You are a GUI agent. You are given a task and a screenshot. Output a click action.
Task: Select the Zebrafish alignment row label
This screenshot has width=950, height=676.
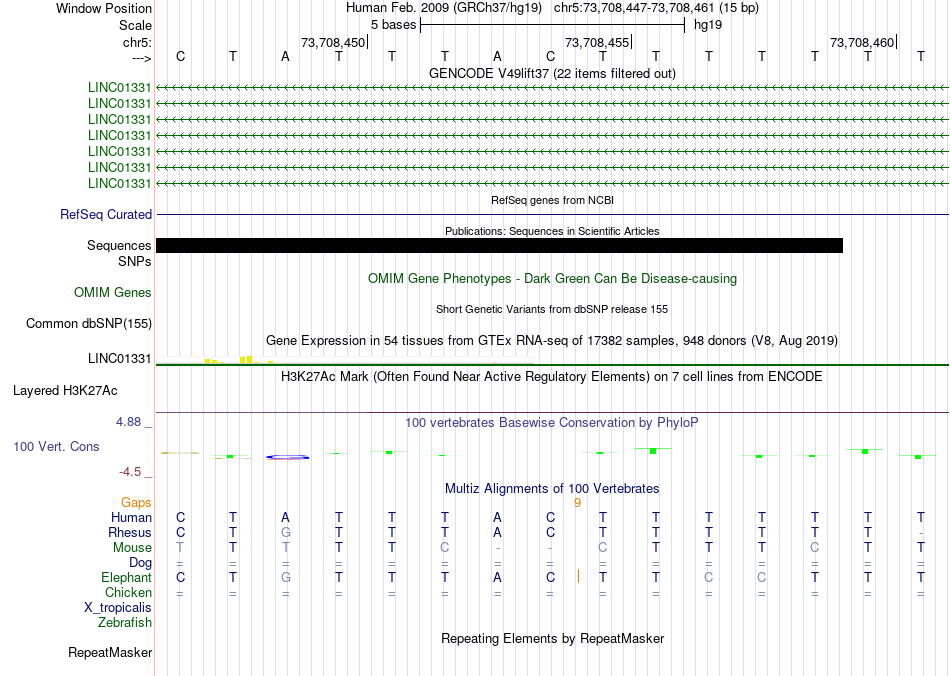click(125, 622)
